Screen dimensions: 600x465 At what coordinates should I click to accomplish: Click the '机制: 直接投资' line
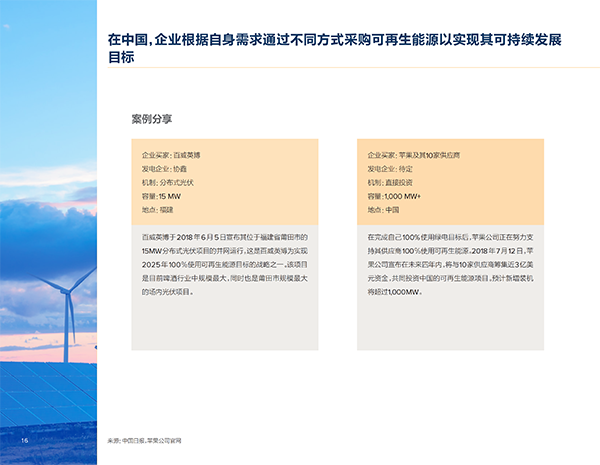coord(390,183)
